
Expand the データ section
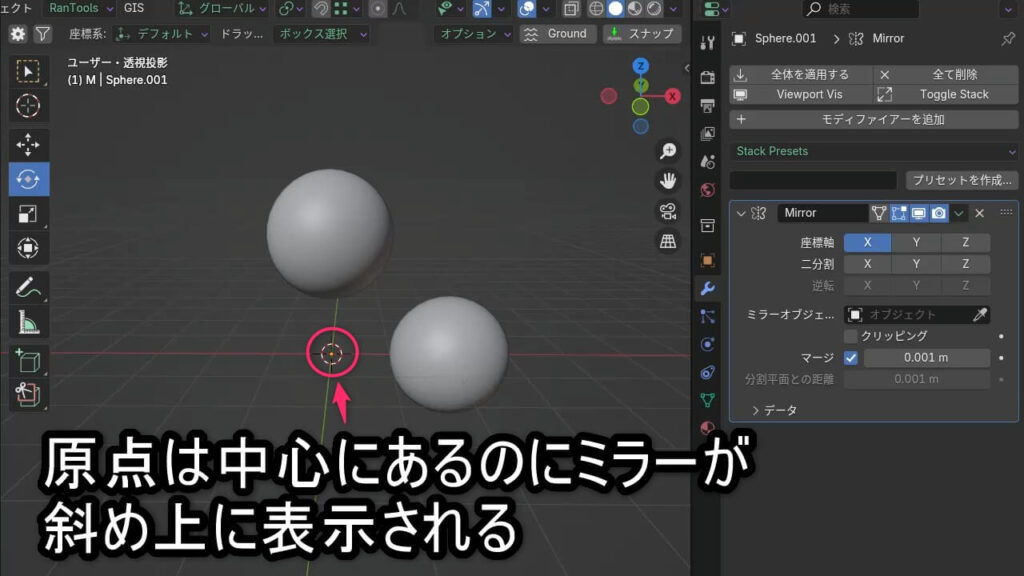click(x=774, y=410)
